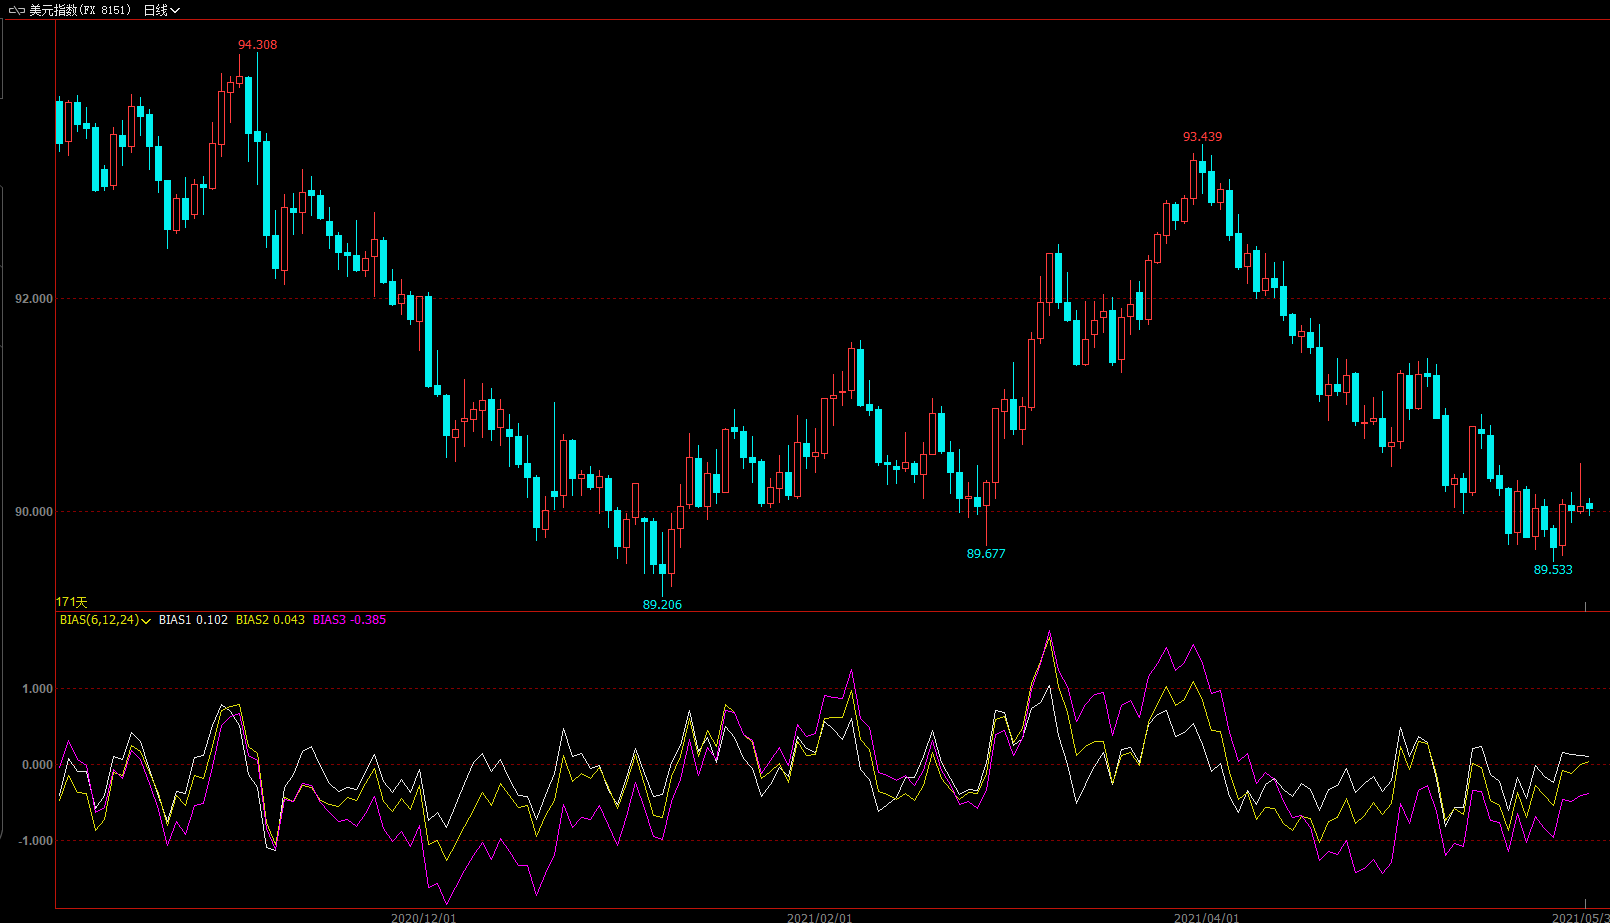Open the 日线 period dropdown
This screenshot has width=1610, height=923.
point(161,10)
